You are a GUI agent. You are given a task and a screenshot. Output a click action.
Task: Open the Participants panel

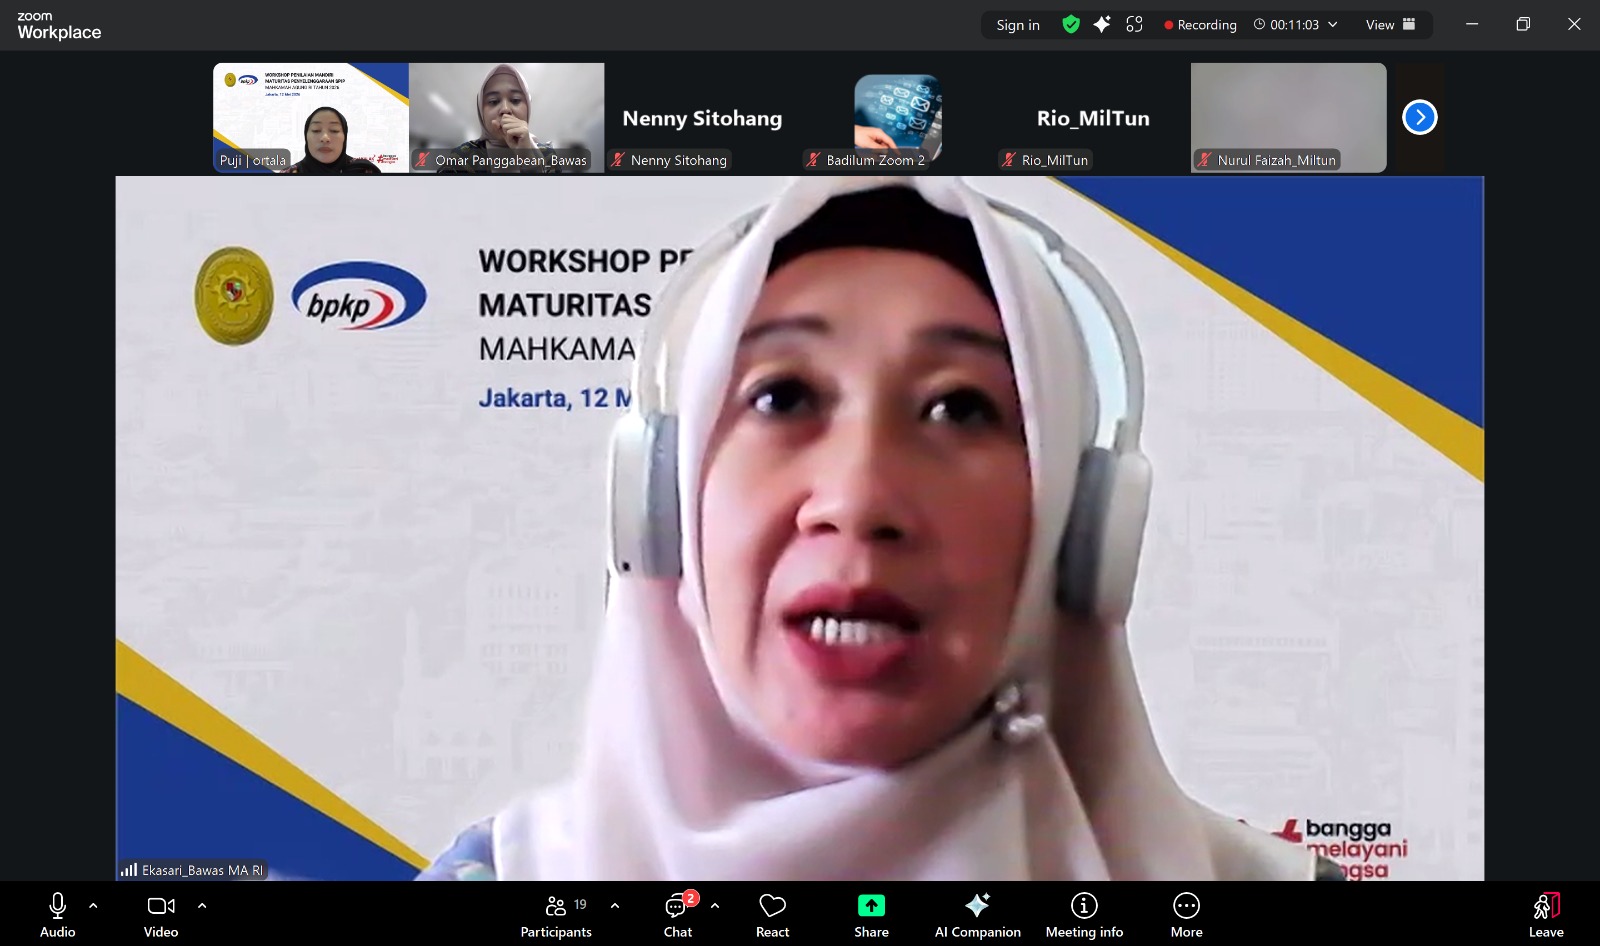(556, 915)
